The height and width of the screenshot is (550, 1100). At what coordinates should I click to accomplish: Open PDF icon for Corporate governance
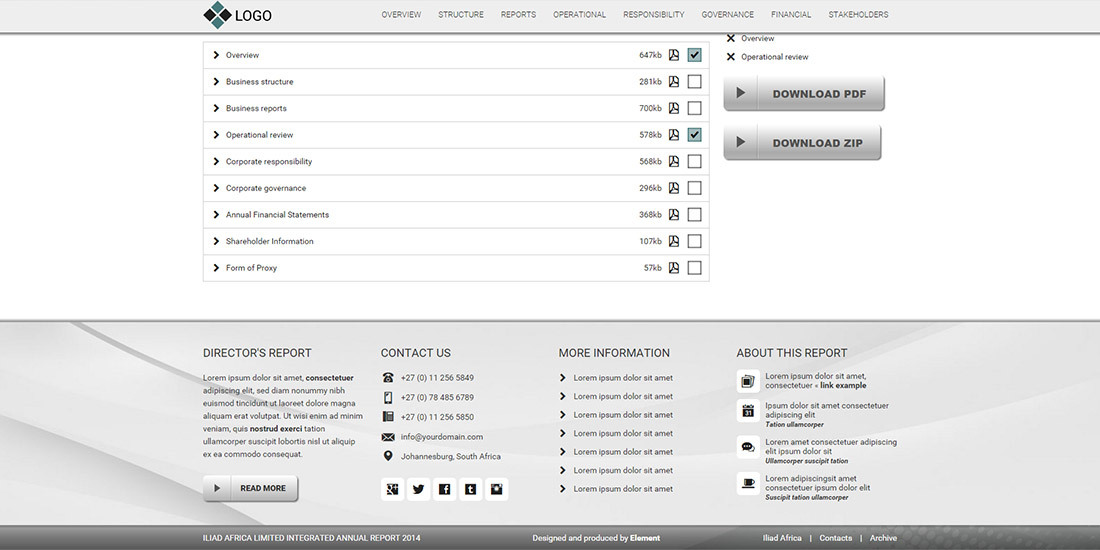tap(673, 188)
